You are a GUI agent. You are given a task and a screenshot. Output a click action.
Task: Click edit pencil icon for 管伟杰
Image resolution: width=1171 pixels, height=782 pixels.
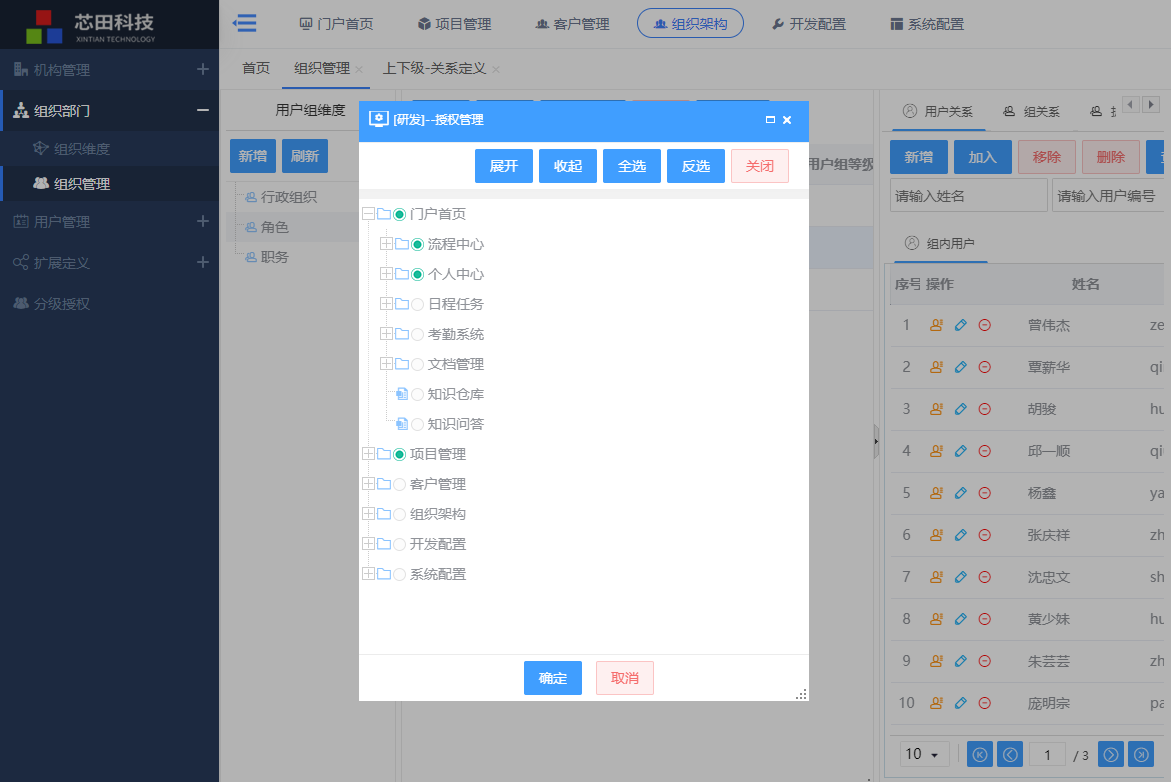(961, 325)
